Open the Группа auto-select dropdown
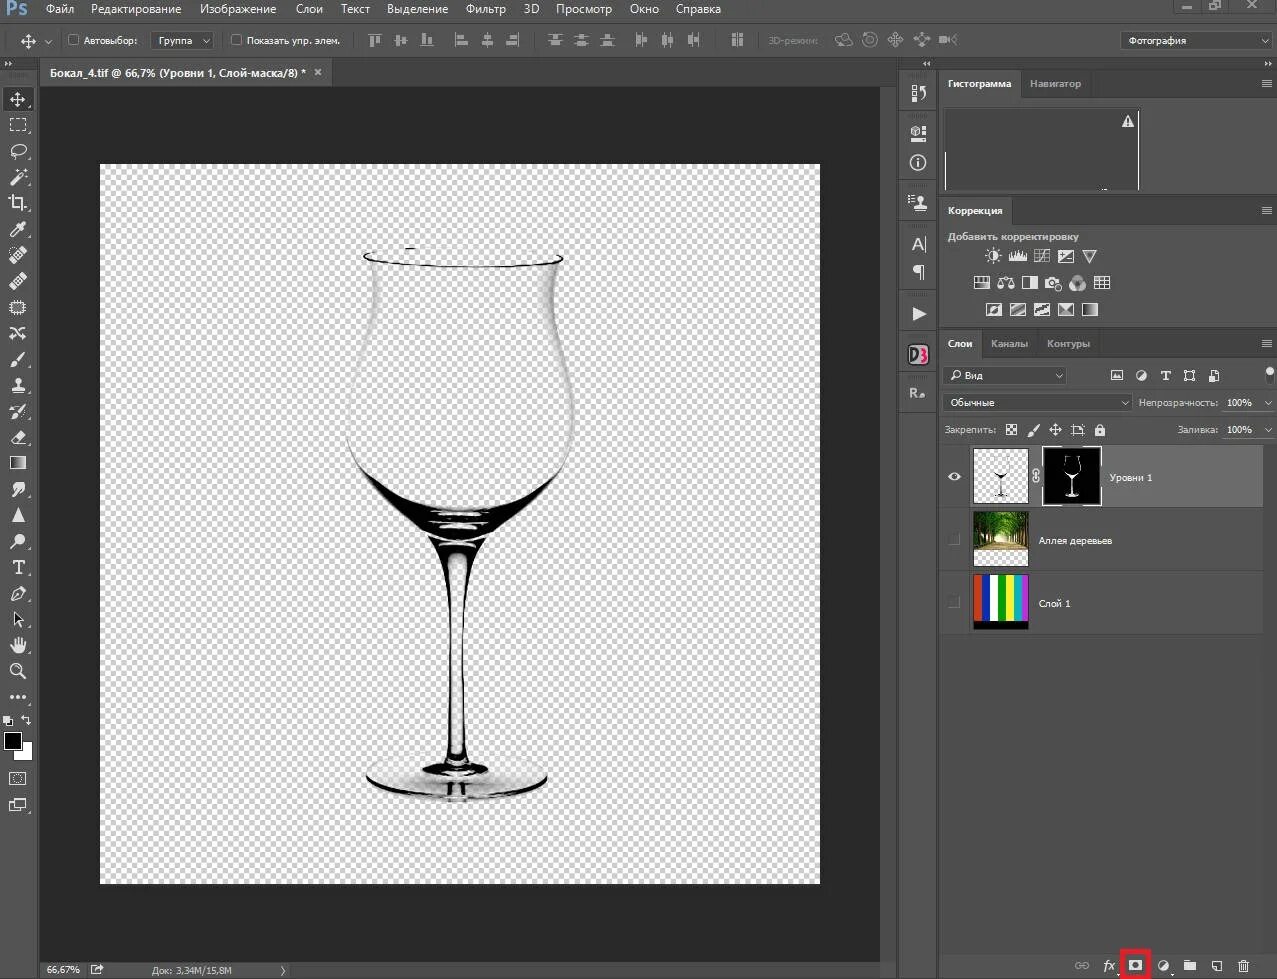The height and width of the screenshot is (979, 1277). (x=183, y=40)
